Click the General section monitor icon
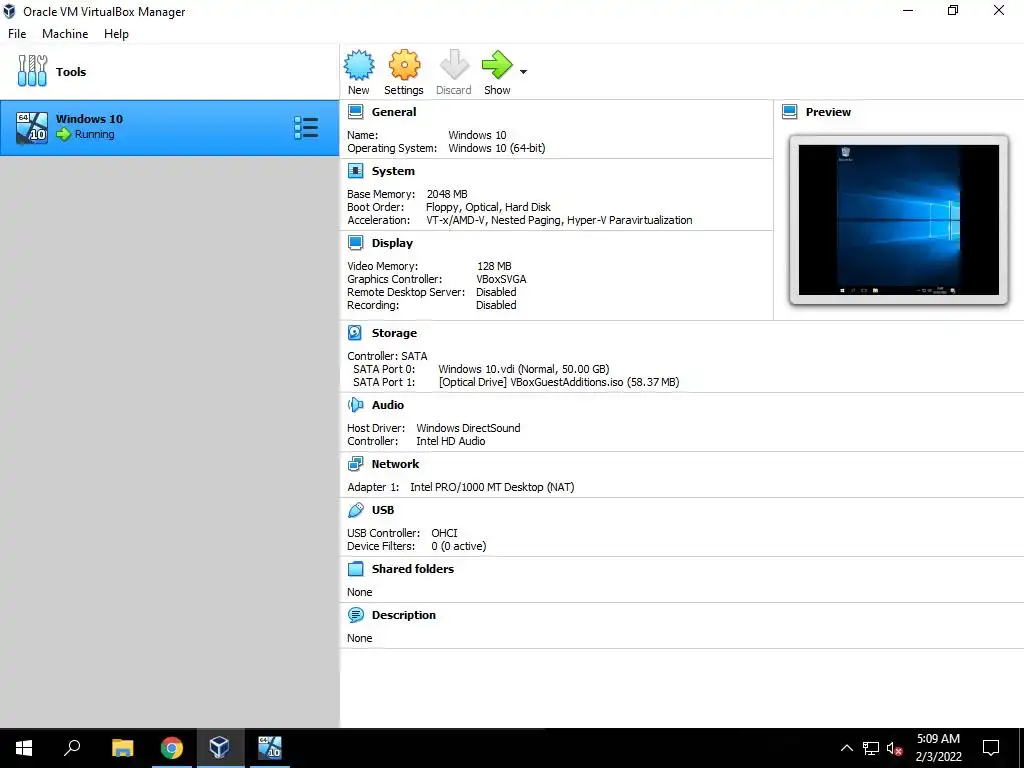This screenshot has width=1024, height=768. click(x=355, y=112)
